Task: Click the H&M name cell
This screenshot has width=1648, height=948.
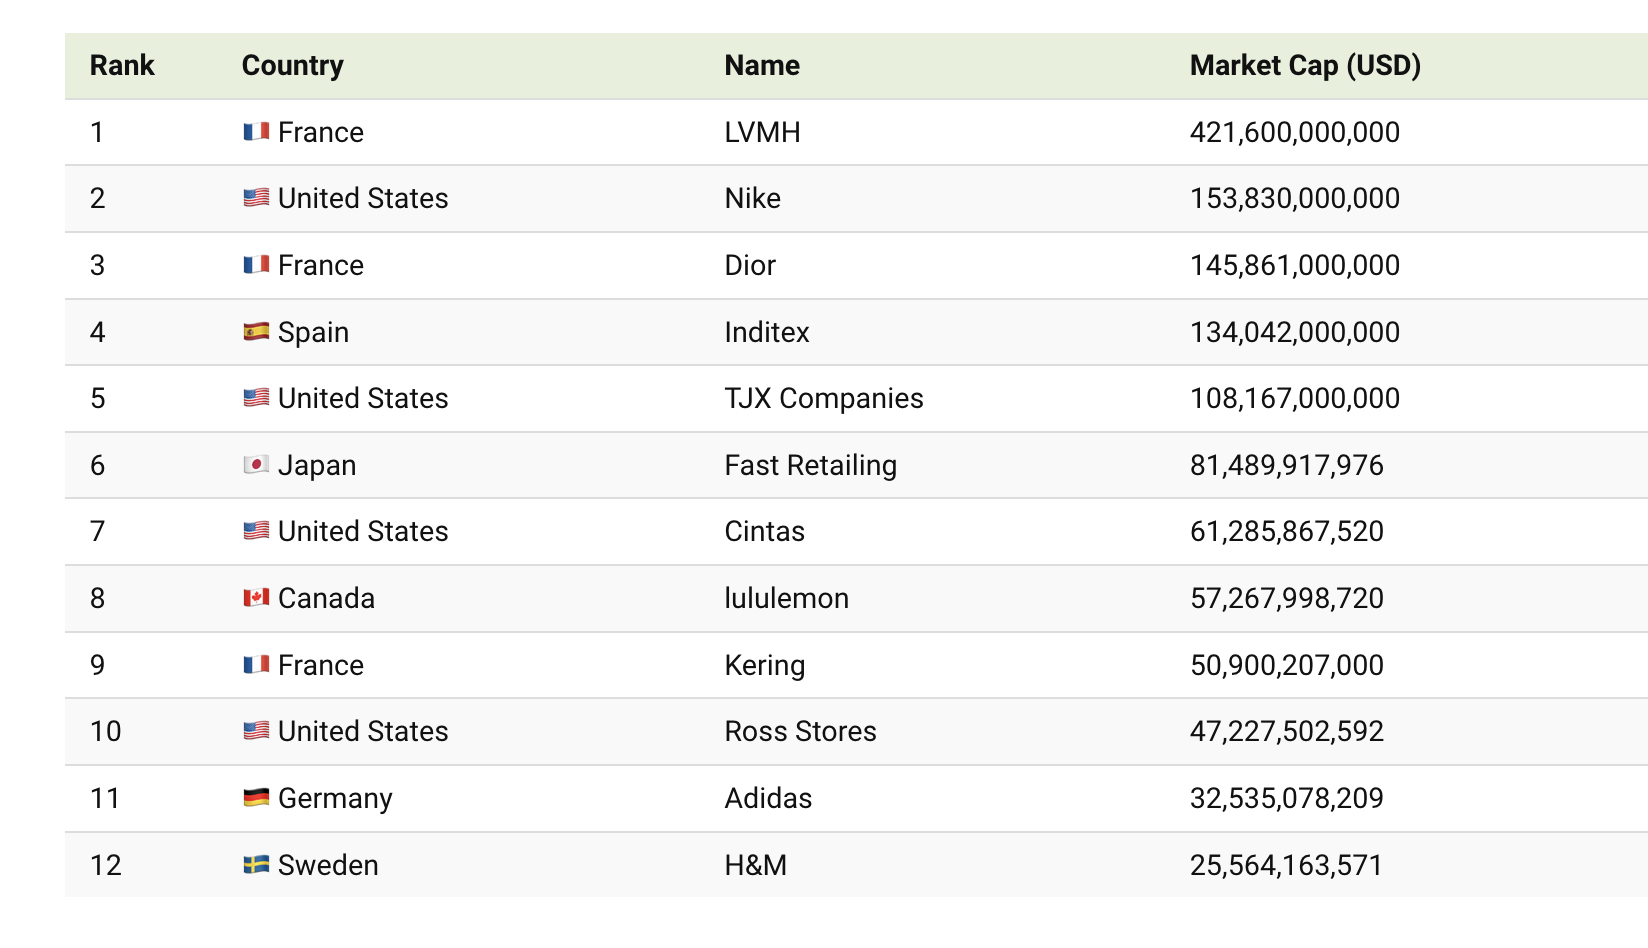Action: [x=755, y=865]
